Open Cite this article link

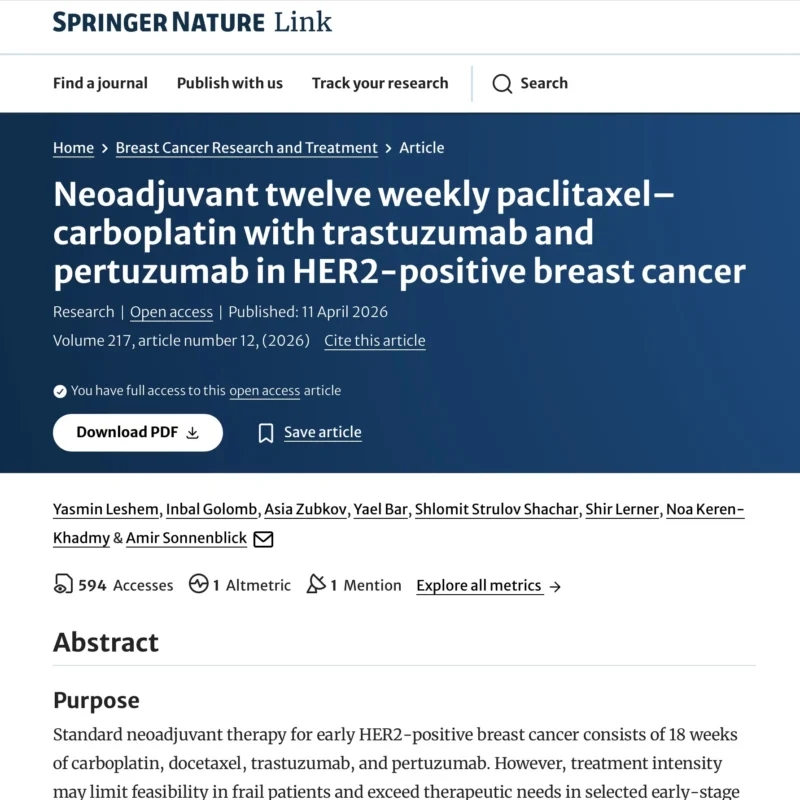(374, 341)
